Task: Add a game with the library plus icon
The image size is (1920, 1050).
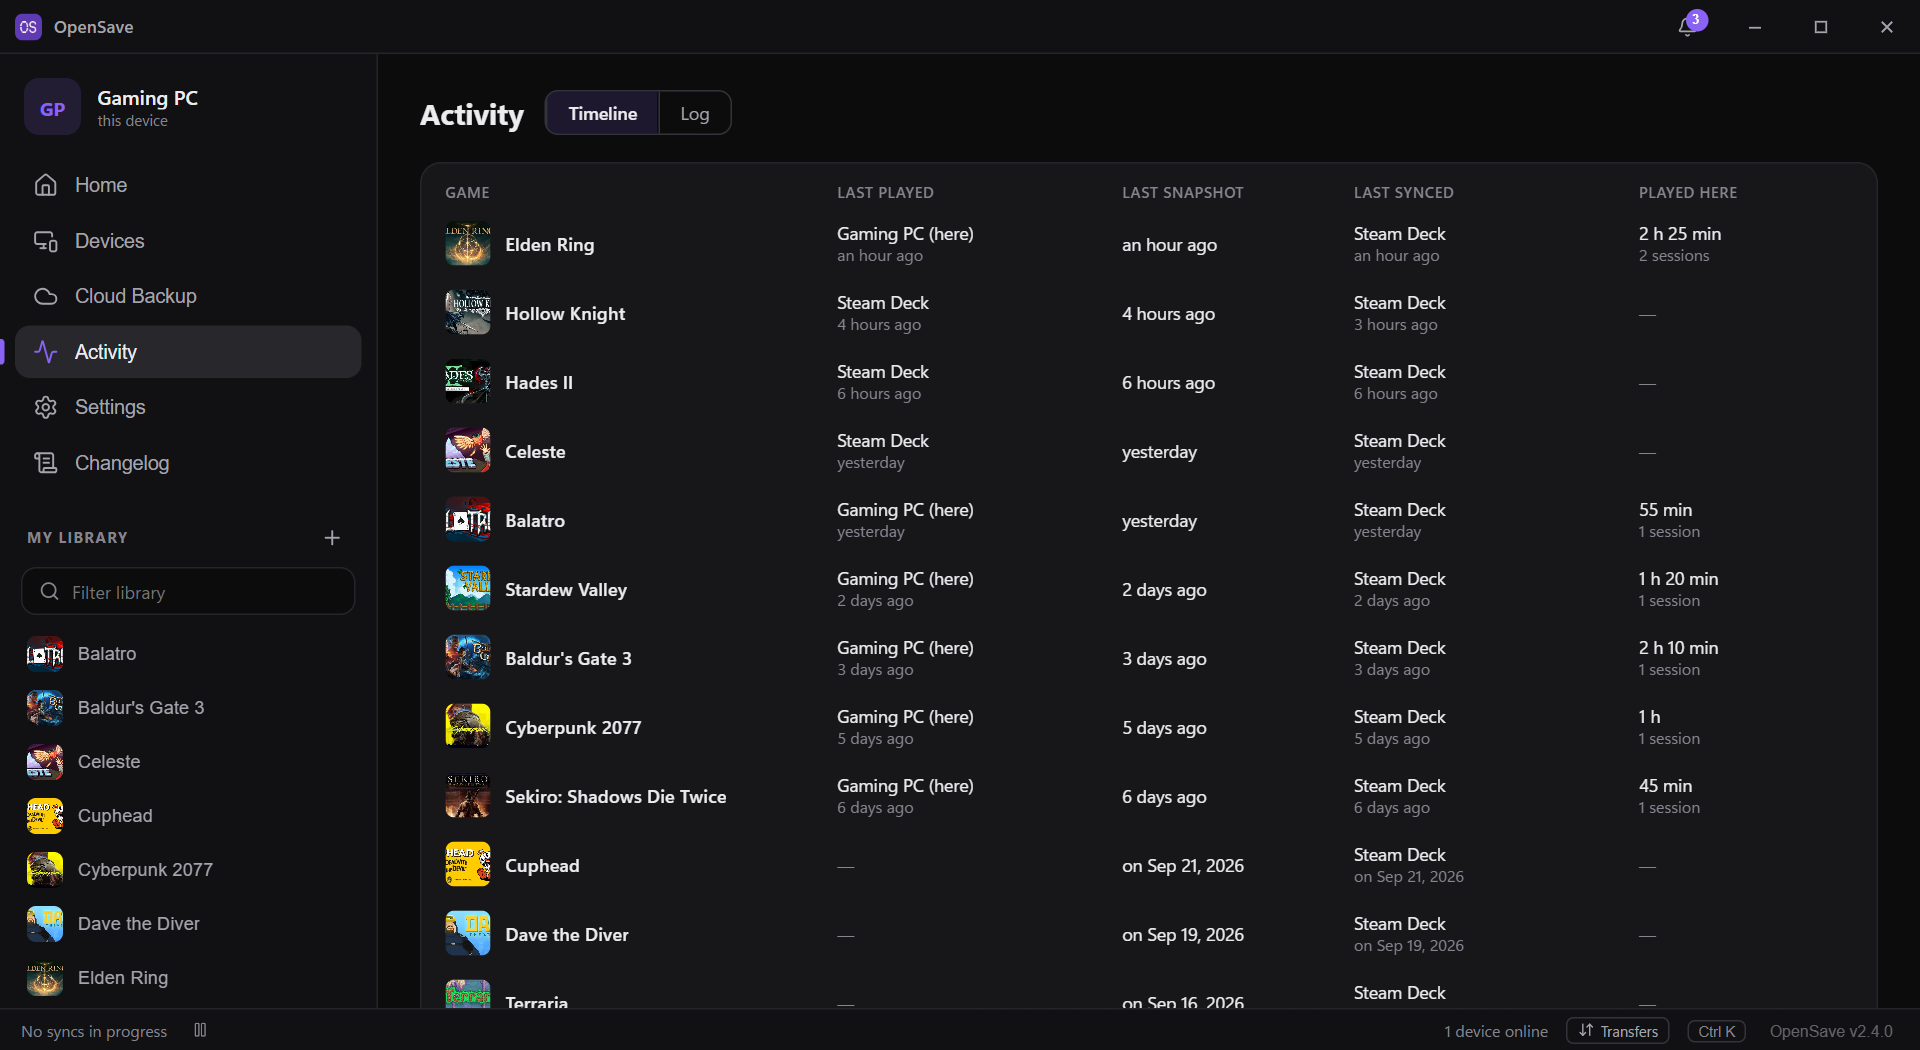Action: coord(332,538)
